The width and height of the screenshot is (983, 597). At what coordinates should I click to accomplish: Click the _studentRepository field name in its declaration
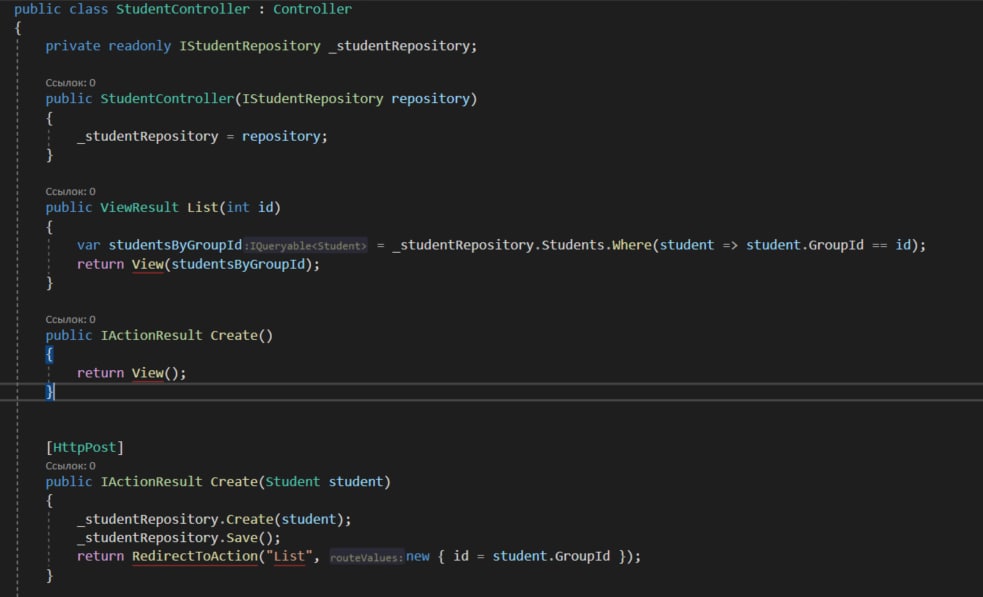pyautogui.click(x=399, y=46)
